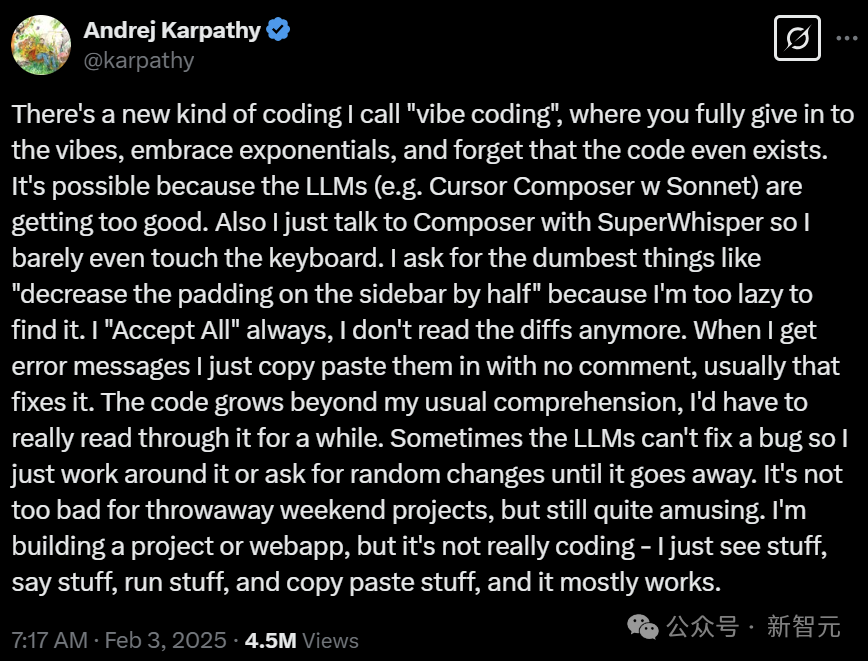868x661 pixels.
Task: Open Andrej Karpathy's profile avatar
Action: click(x=41, y=45)
